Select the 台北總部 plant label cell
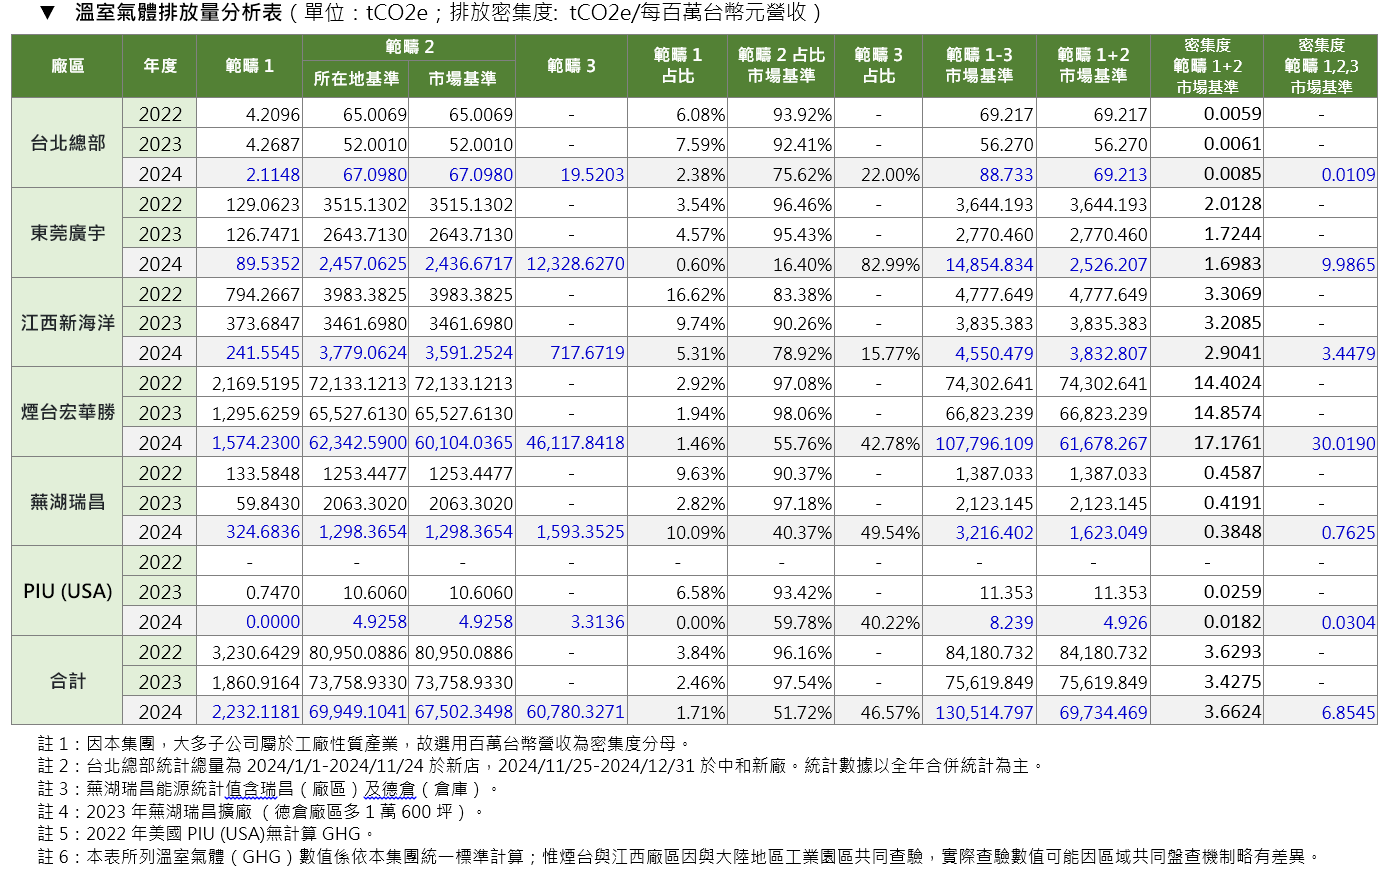This screenshot has height=875, width=1395. 67,143
